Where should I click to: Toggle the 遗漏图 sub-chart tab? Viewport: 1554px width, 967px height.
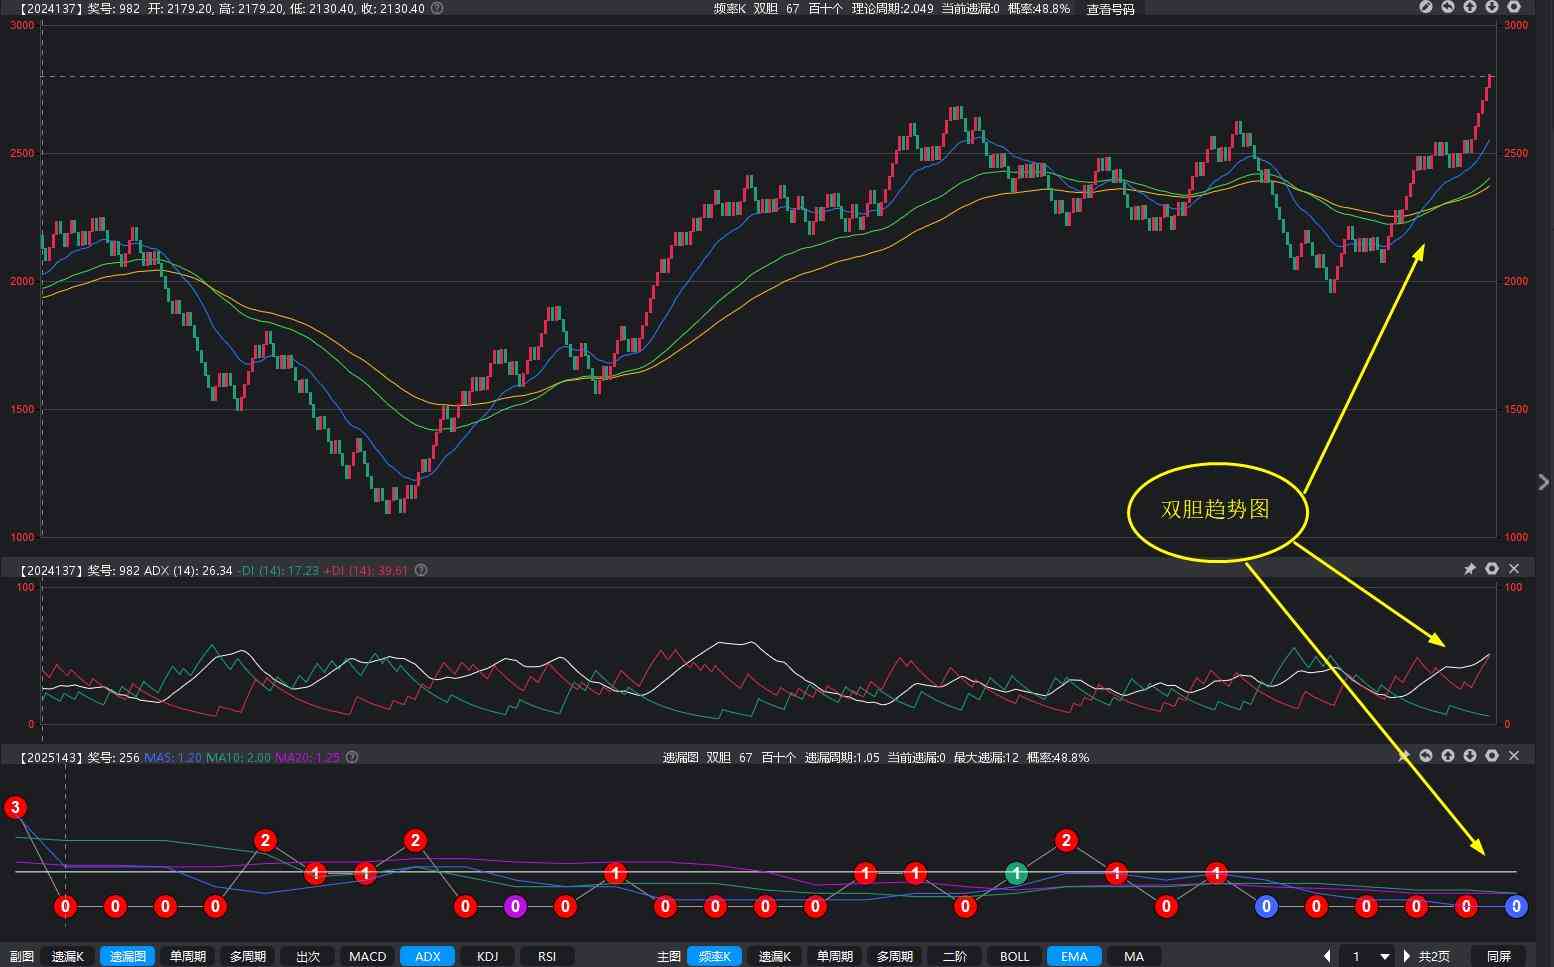pyautogui.click(x=128, y=957)
